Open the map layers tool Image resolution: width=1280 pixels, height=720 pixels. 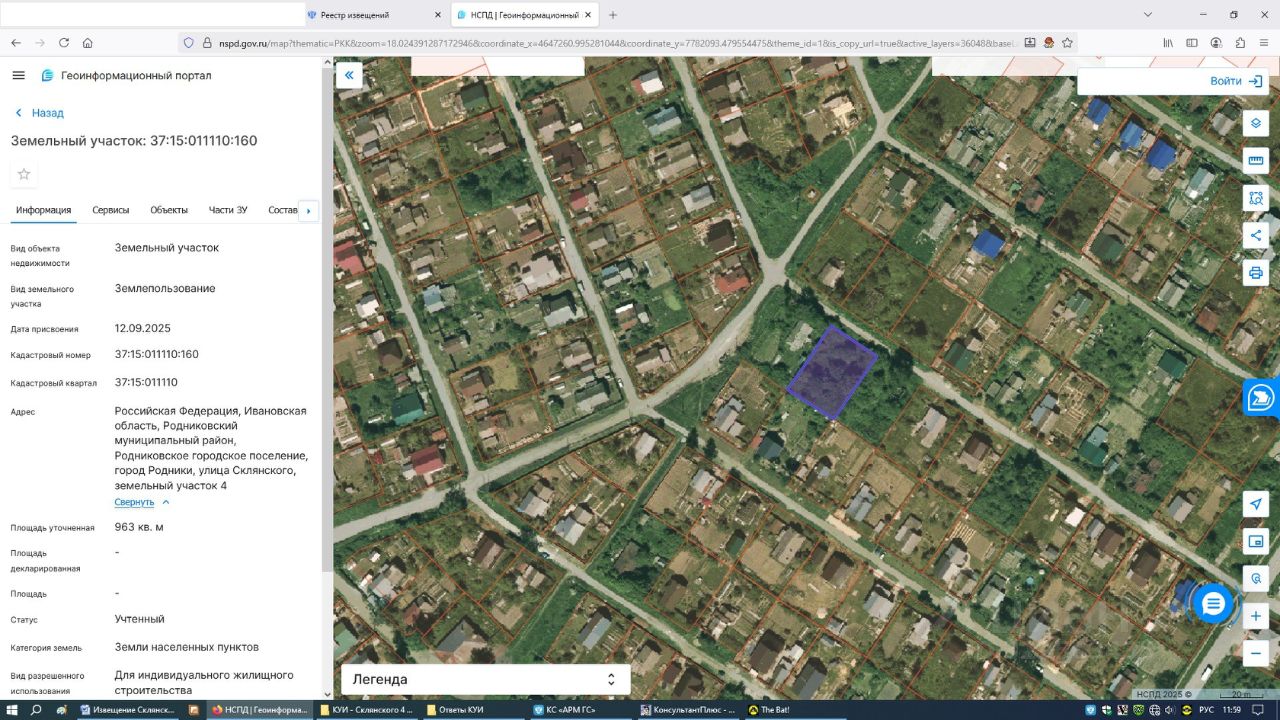[x=1256, y=123]
